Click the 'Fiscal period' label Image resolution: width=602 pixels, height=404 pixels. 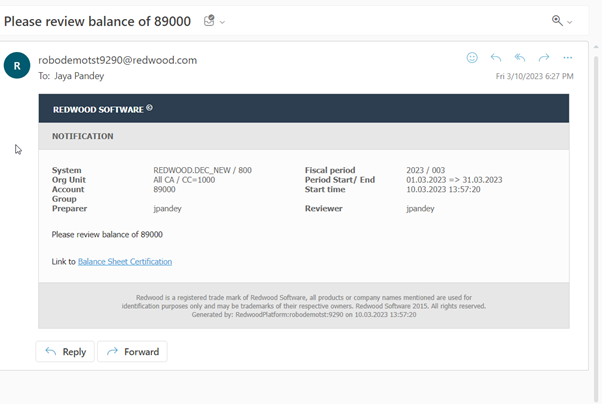coord(330,170)
